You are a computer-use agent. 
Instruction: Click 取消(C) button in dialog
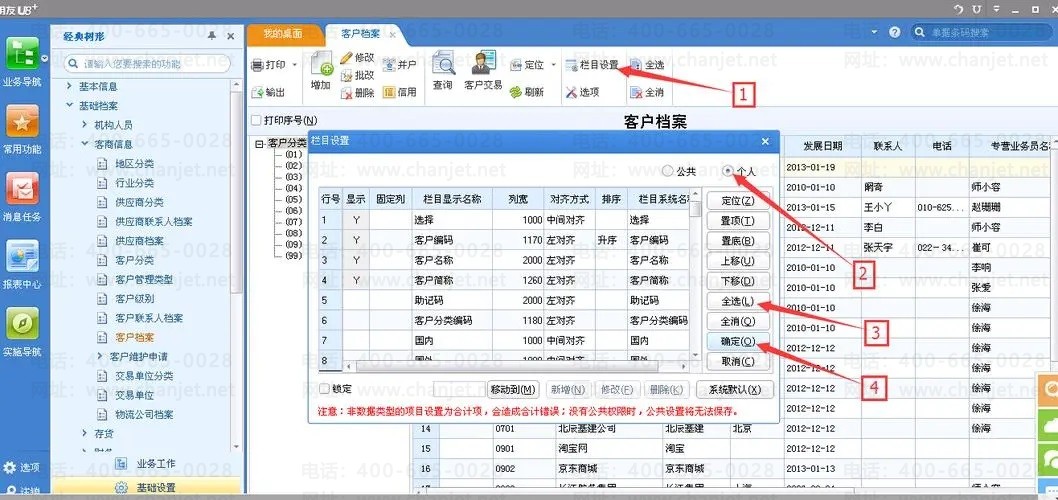pyautogui.click(x=737, y=362)
